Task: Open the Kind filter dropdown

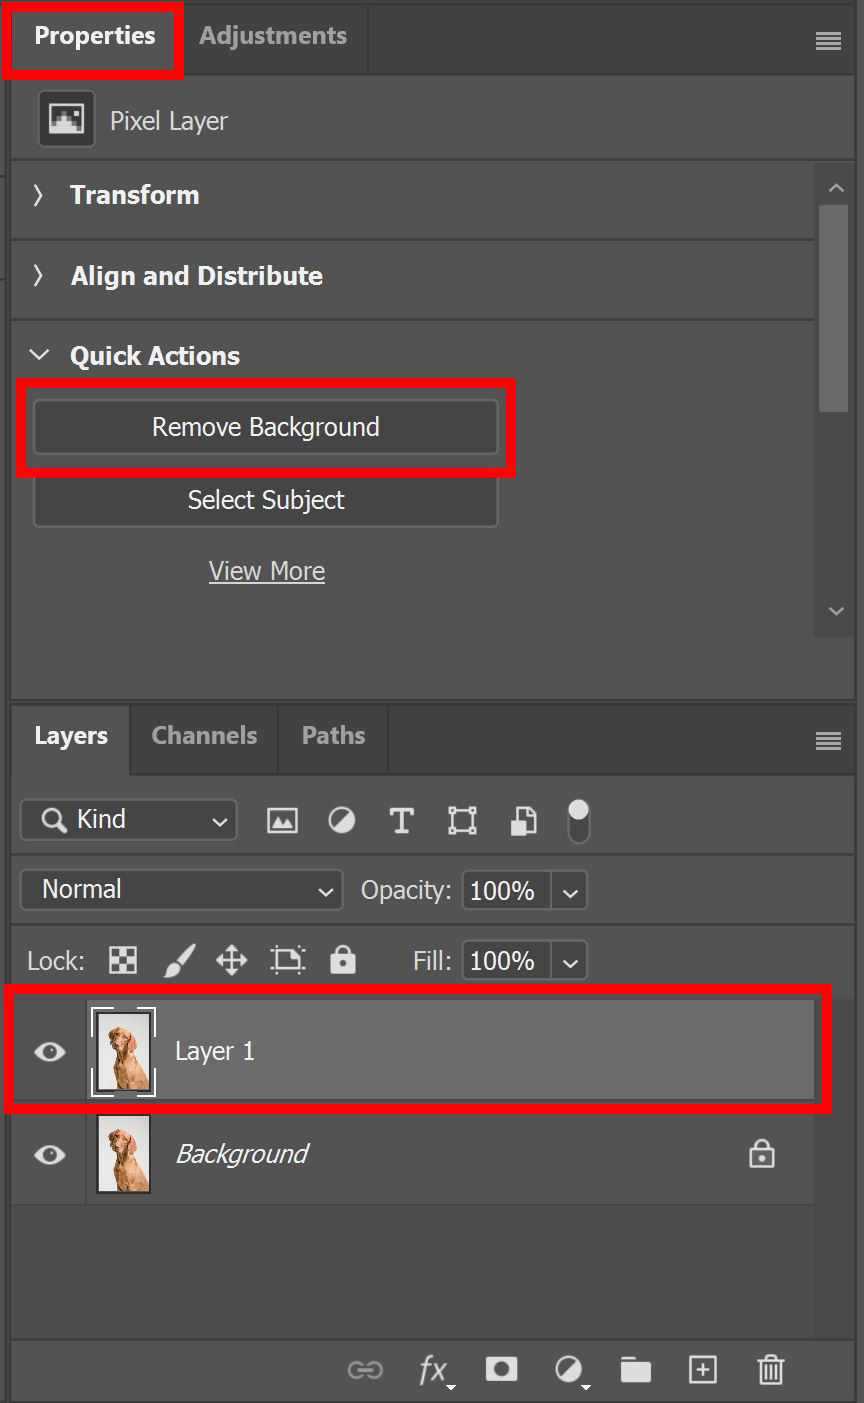Action: click(x=128, y=819)
